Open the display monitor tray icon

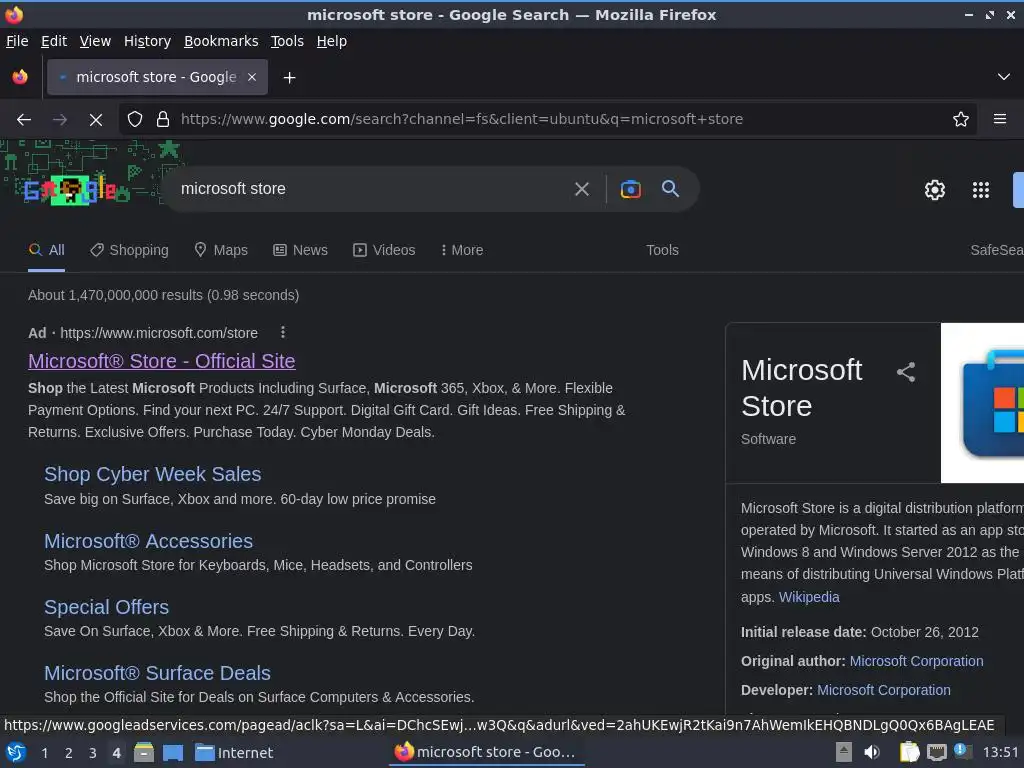[x=936, y=752]
